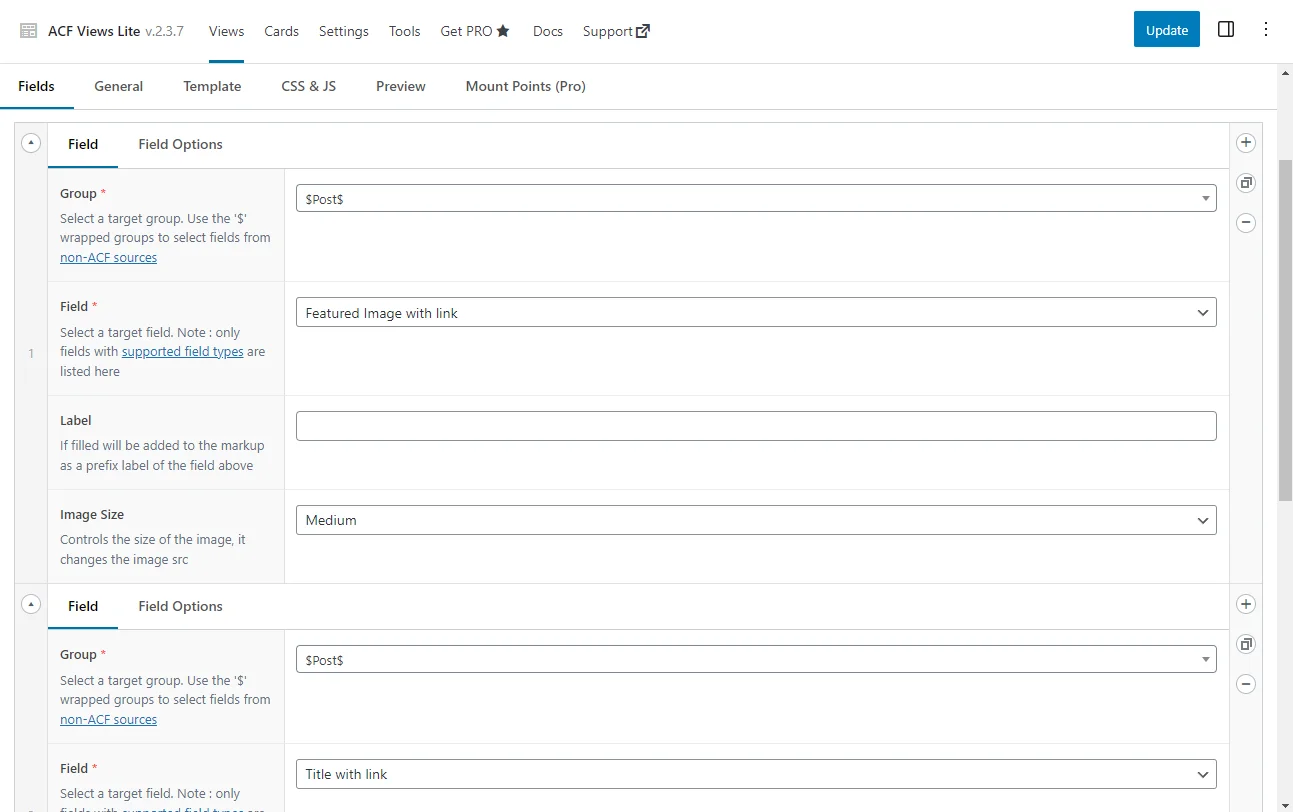The height and width of the screenshot is (812, 1293).
Task: Toggle the settings sidebar panel icon
Action: (x=1226, y=30)
